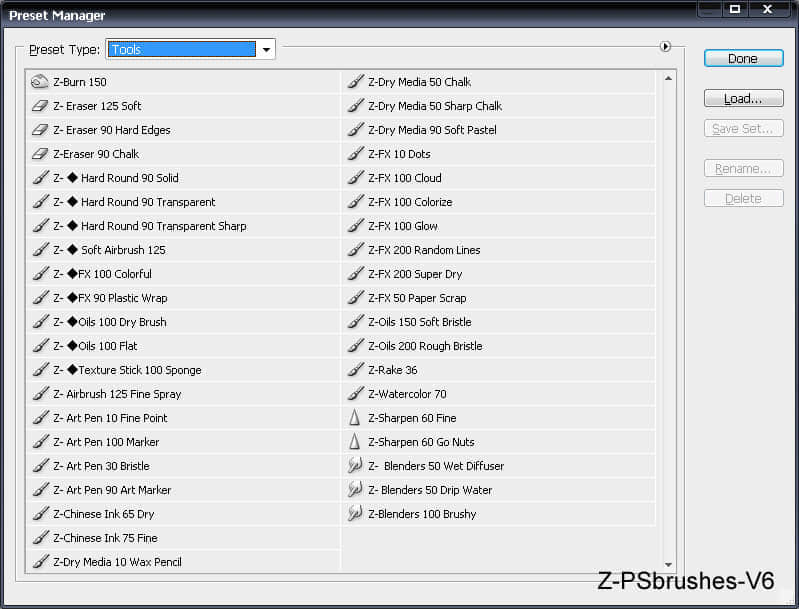Click brush icon for Airbrush 125 Fine Spray
Screen dimensions: 799x609
point(41,393)
